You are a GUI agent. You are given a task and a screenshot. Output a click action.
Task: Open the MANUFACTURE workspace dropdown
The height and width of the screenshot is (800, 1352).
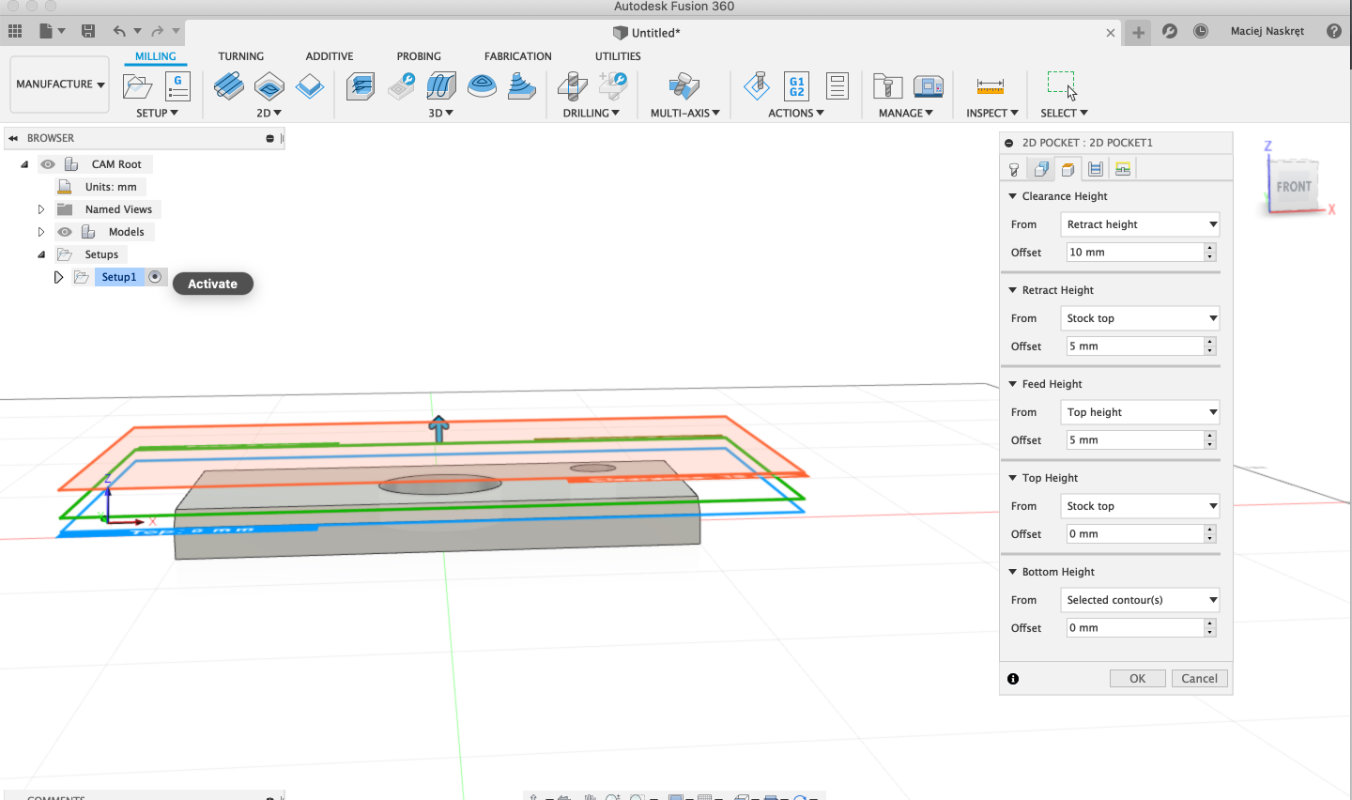tap(60, 84)
